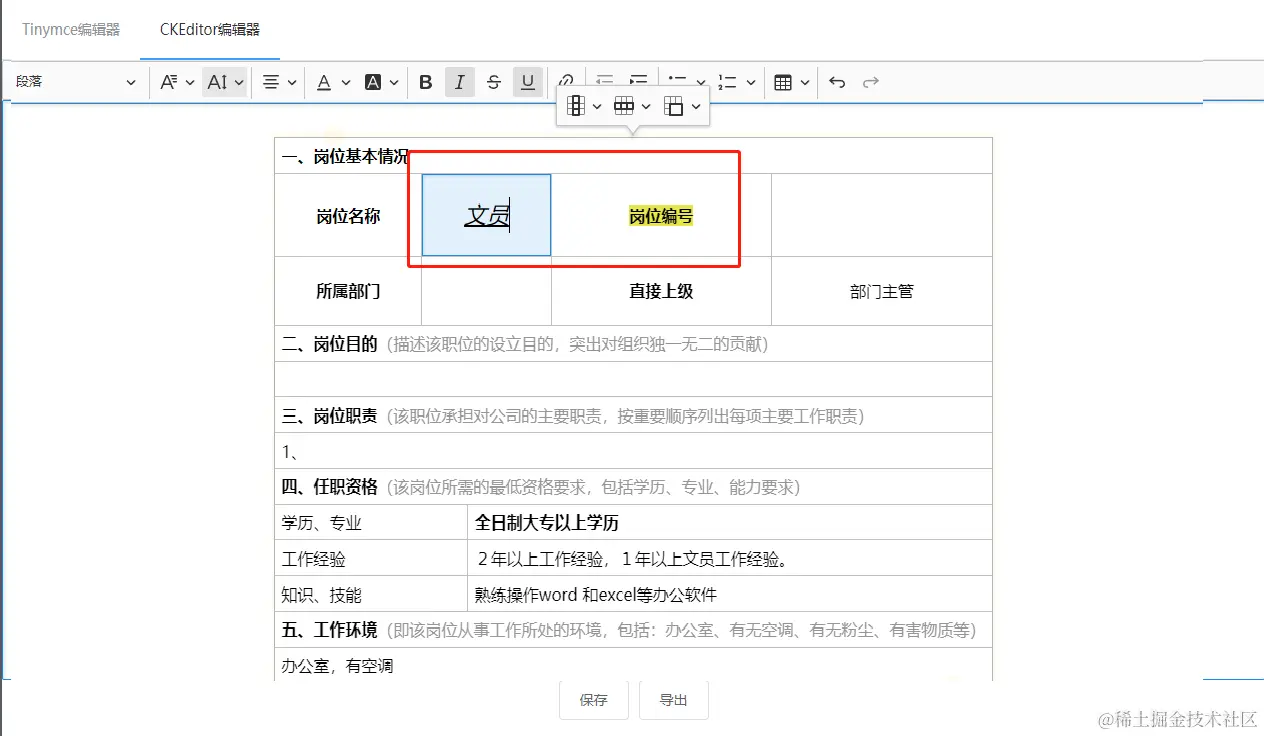
Task: Open the insert table dropdown
Action: tap(792, 82)
